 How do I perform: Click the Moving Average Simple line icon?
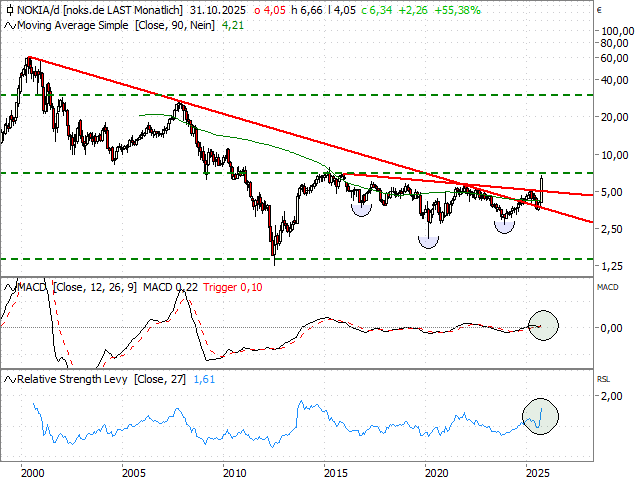coord(10,26)
